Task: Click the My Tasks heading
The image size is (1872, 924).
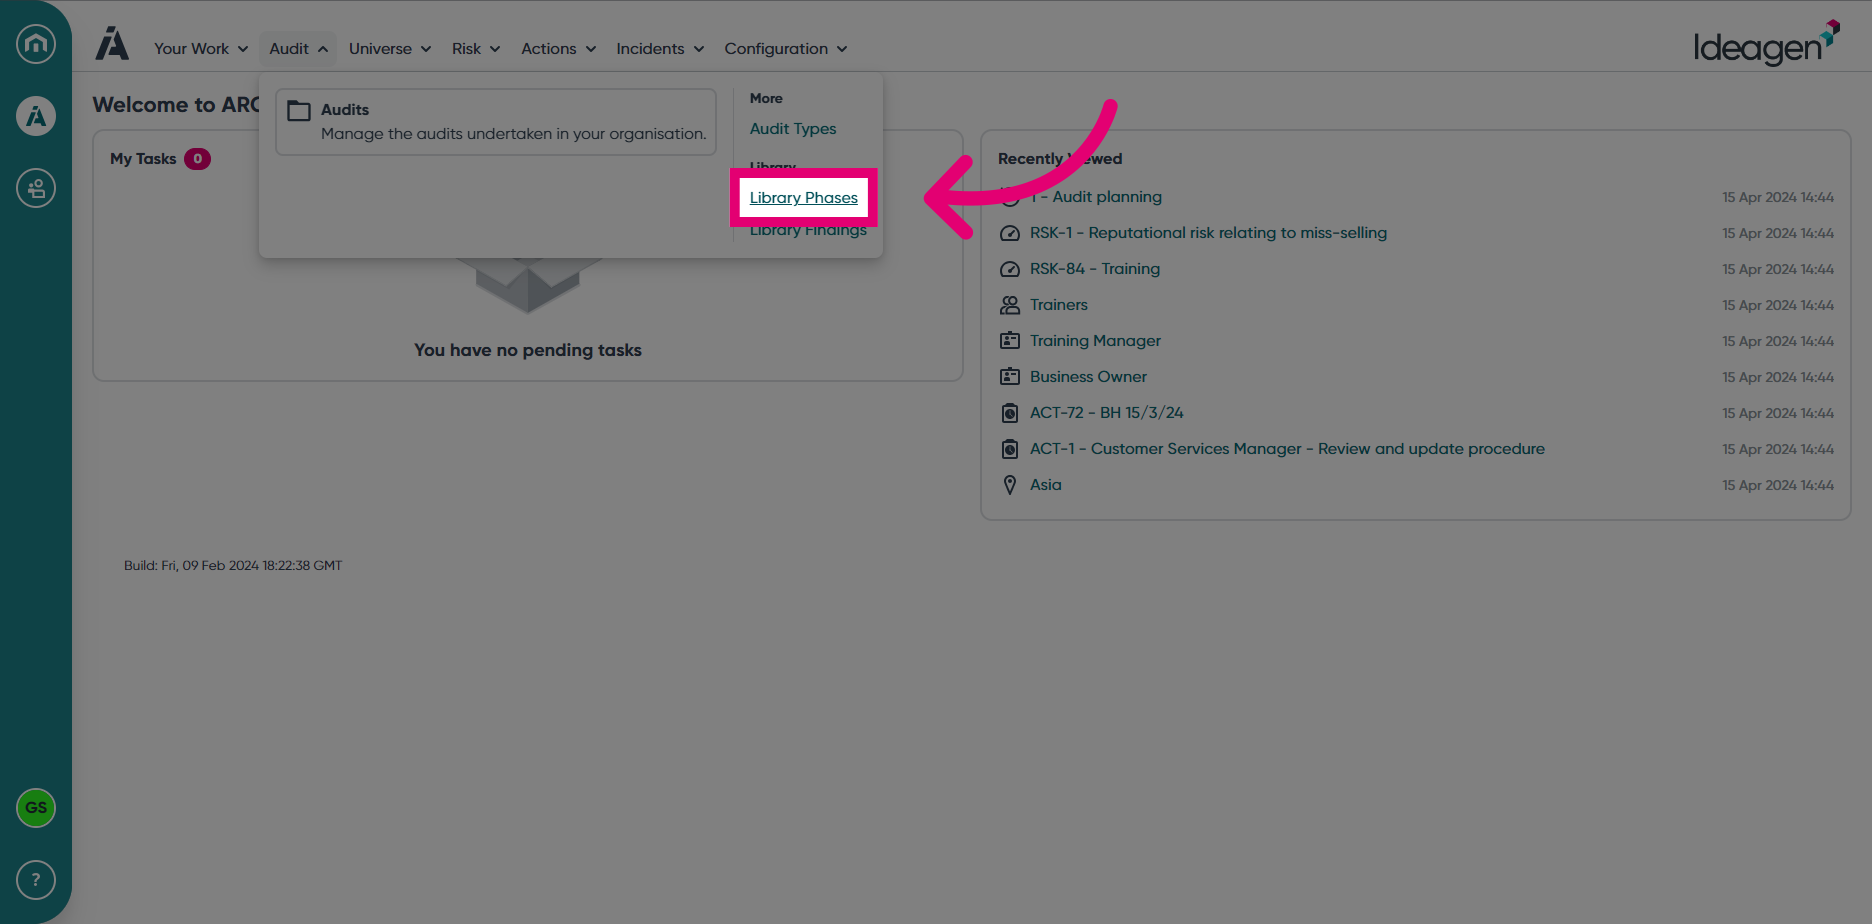Action: click(143, 159)
